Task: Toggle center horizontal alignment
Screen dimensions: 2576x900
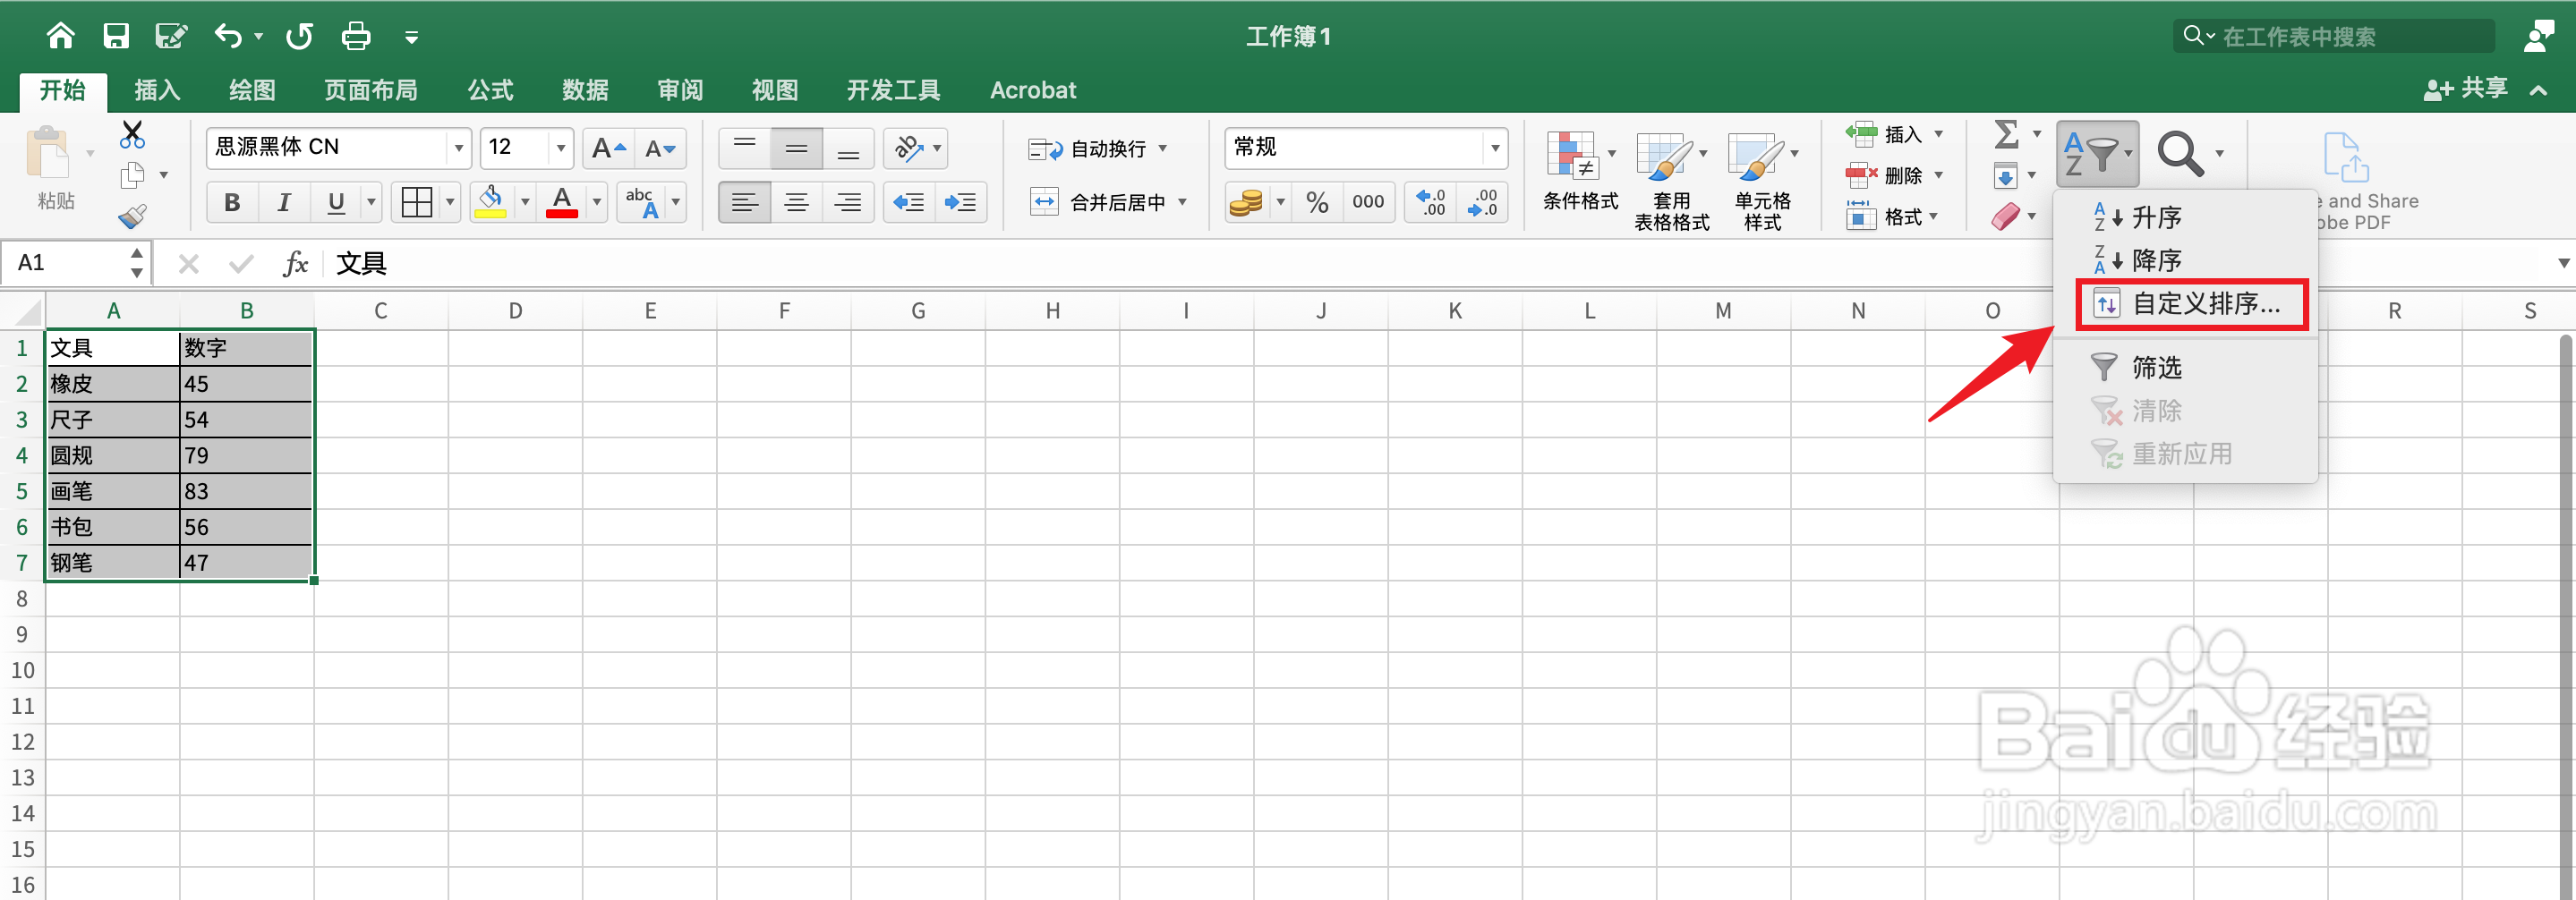Action: pyautogui.click(x=796, y=203)
